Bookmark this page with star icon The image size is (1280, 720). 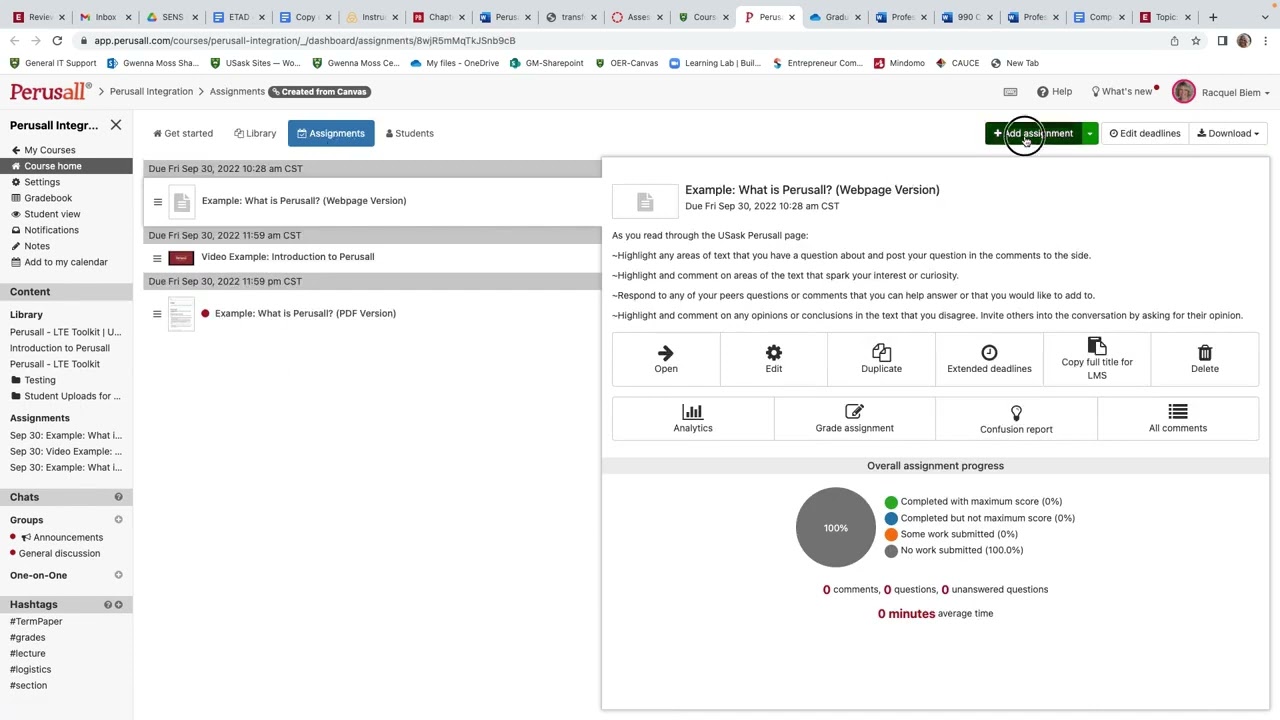(x=1196, y=41)
